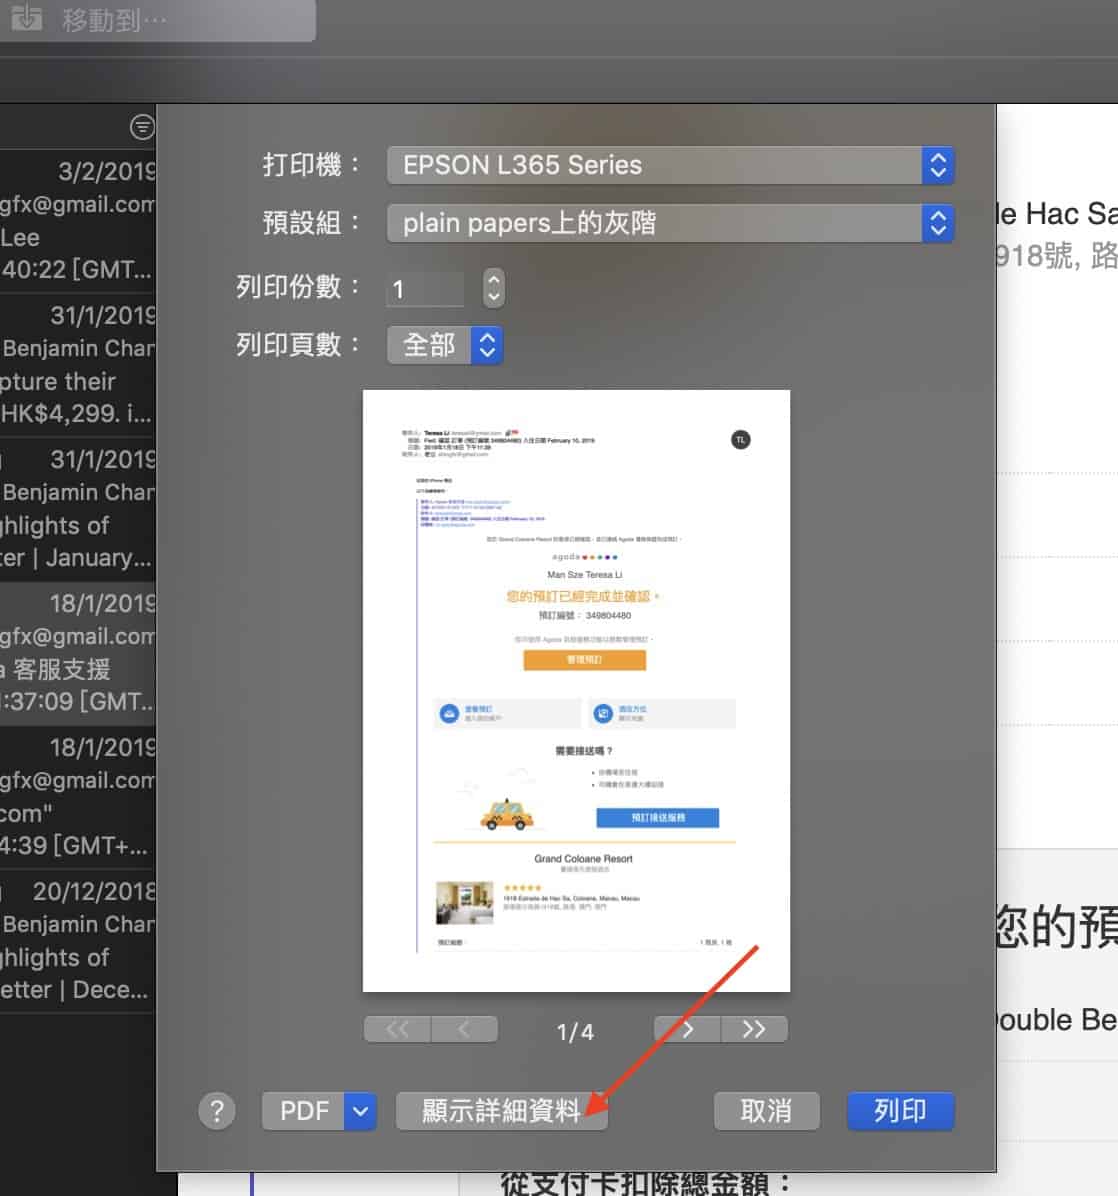The width and height of the screenshot is (1118, 1196).
Task: Click the PDF button
Action: pos(304,1111)
